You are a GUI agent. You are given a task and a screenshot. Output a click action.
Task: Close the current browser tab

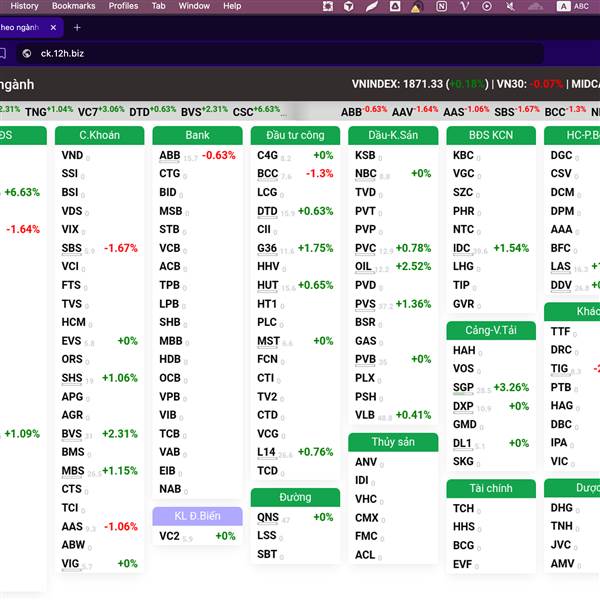click(x=53, y=28)
